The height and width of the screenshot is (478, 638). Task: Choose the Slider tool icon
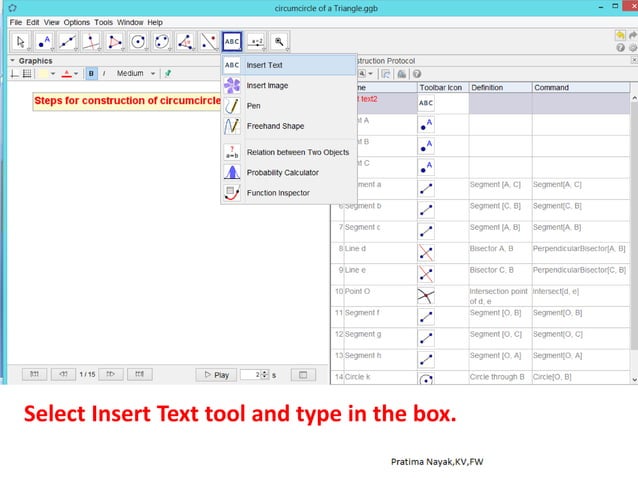pos(256,41)
